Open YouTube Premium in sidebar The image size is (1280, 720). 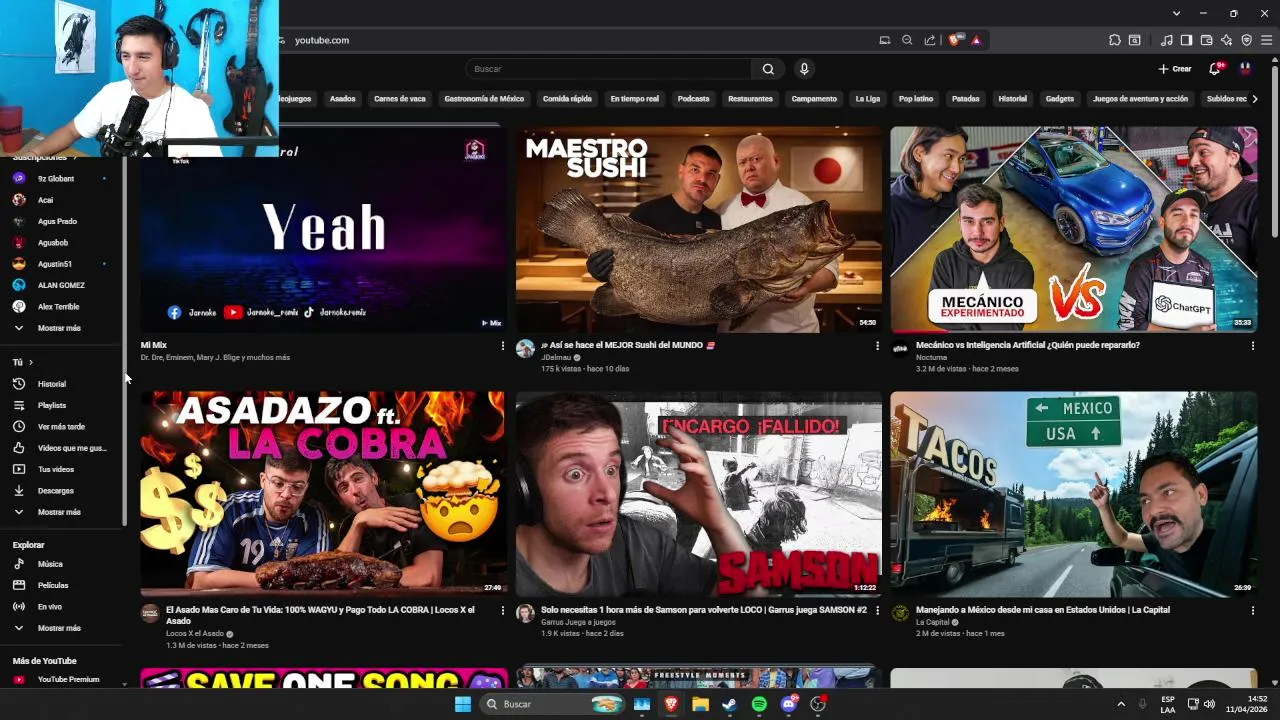60,680
